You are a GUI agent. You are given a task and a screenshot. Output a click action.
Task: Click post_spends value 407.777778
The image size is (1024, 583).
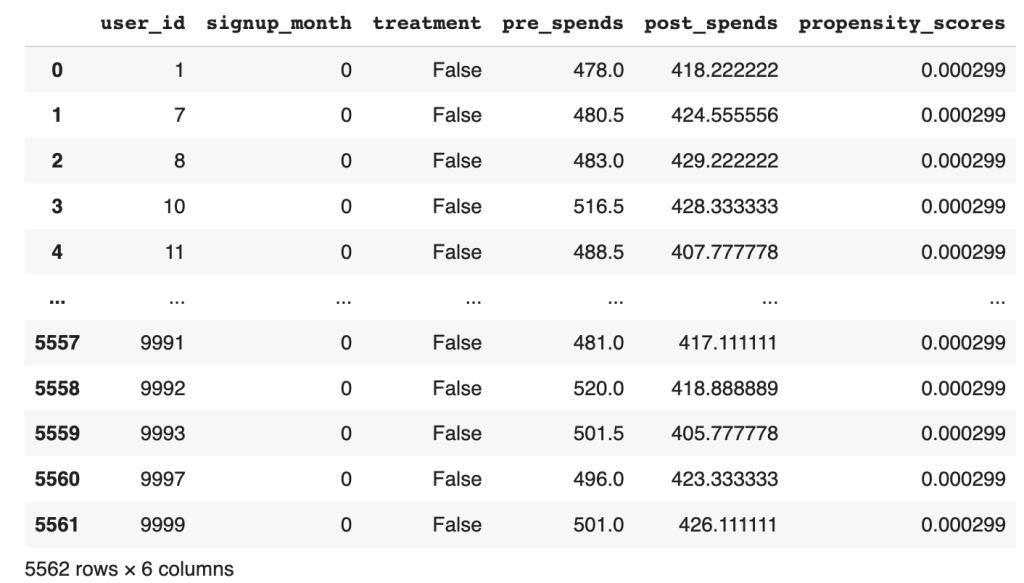point(718,252)
